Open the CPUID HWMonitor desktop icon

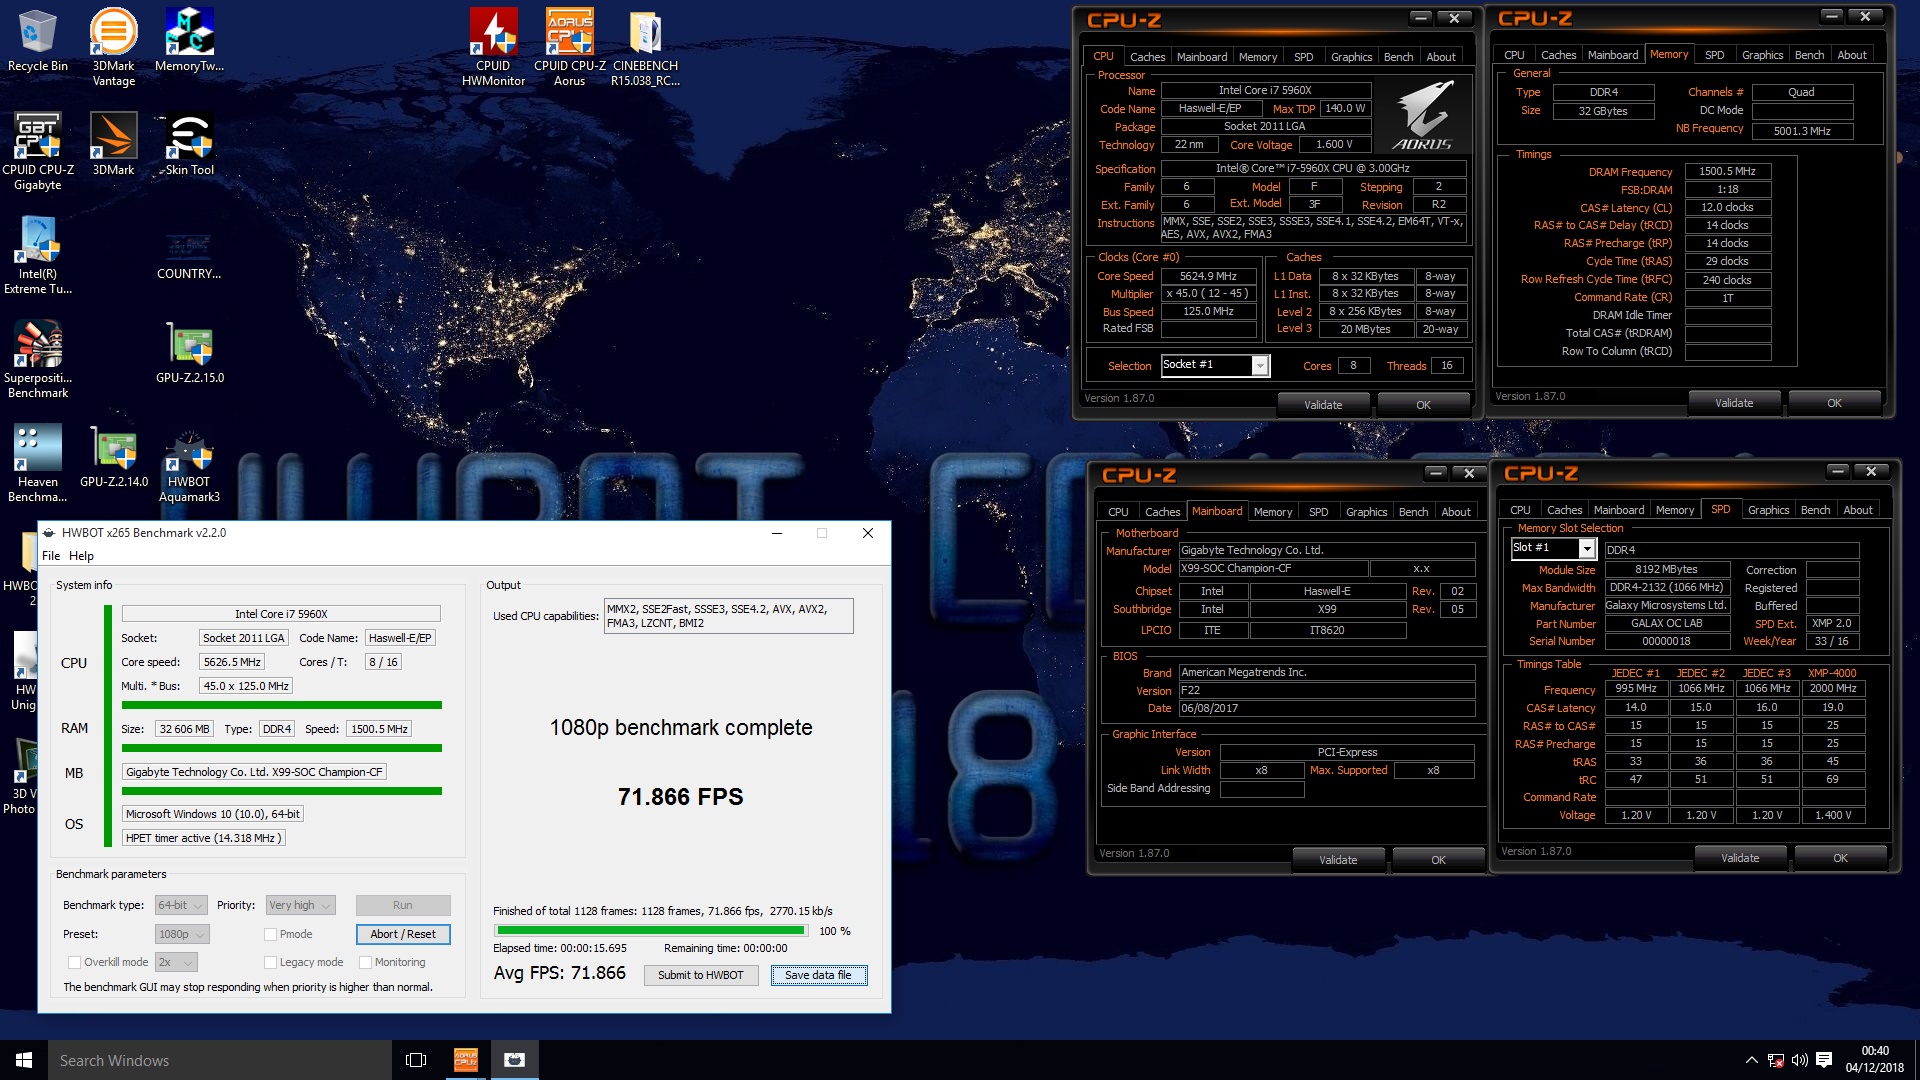point(493,47)
